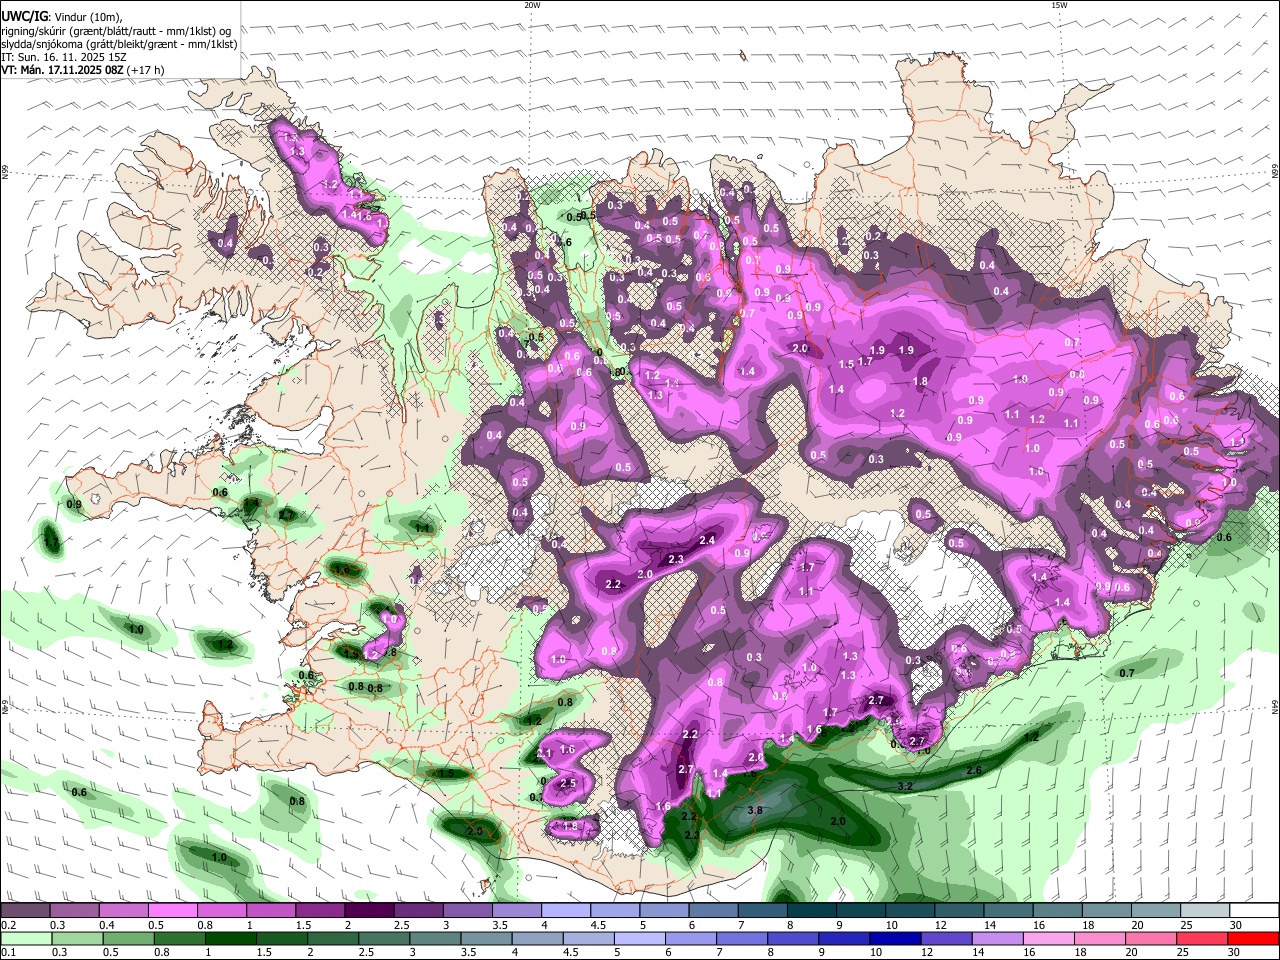This screenshot has height=960, width=1280.
Task: Click the pale grey 25 swatch in the snow legend
Action: pos(1205,910)
